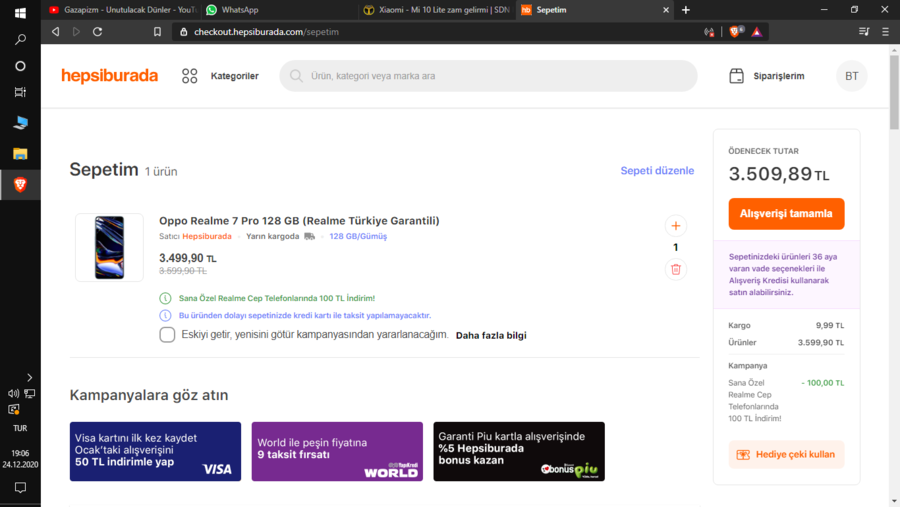The width and height of the screenshot is (900, 507).
Task: Click Alışveriş Kredisi info text
Action: [783, 274]
